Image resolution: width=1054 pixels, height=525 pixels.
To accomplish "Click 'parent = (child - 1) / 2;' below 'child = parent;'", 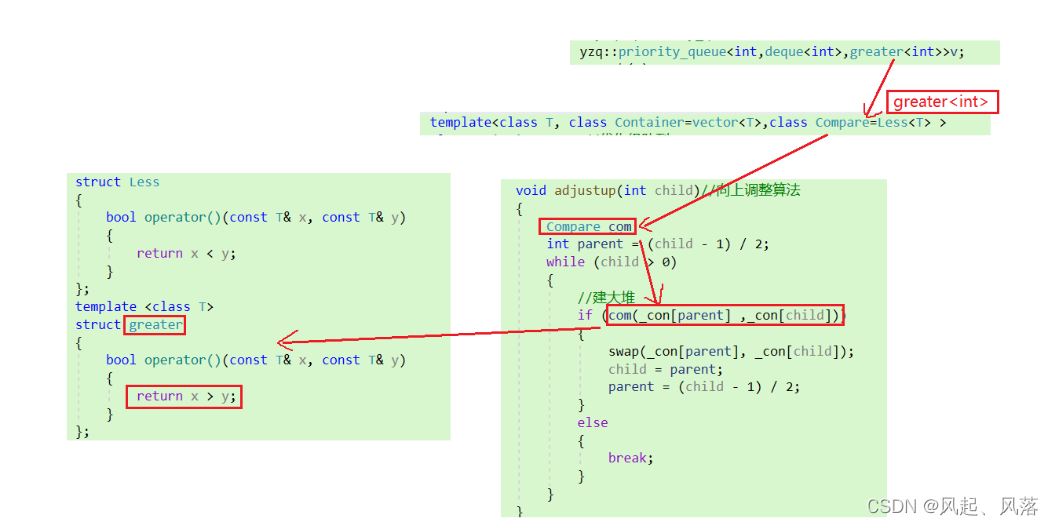I will [x=704, y=387].
